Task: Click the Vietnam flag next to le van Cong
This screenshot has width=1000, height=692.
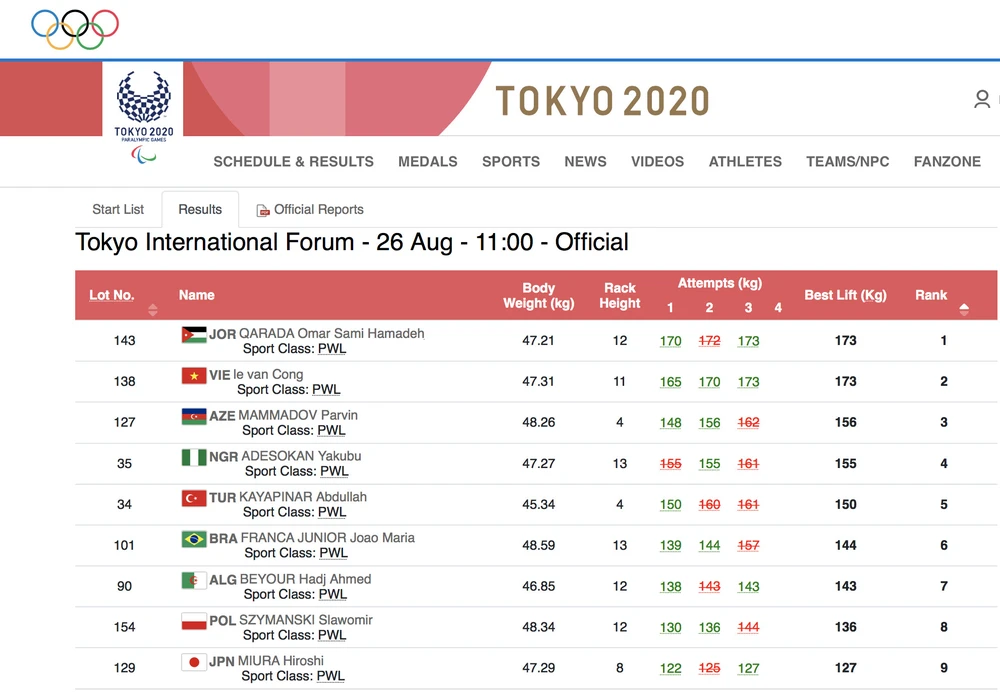Action: click(x=194, y=375)
